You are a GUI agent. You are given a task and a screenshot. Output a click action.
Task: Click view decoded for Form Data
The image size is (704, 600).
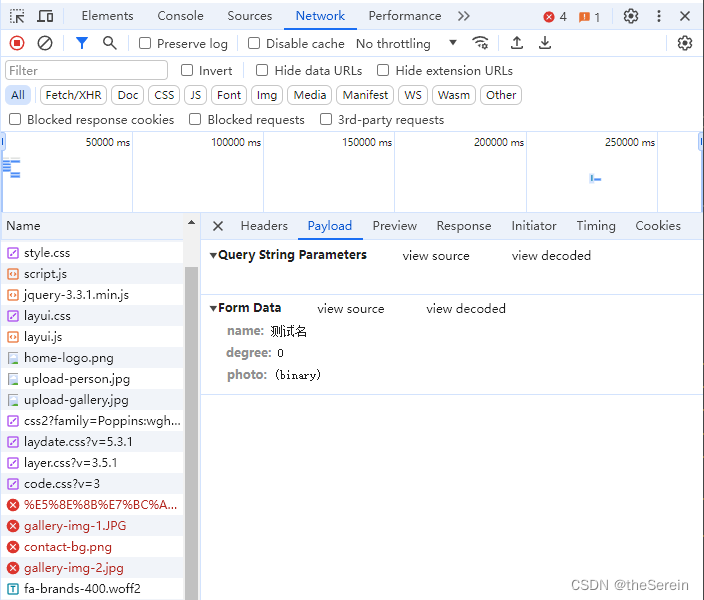click(466, 309)
